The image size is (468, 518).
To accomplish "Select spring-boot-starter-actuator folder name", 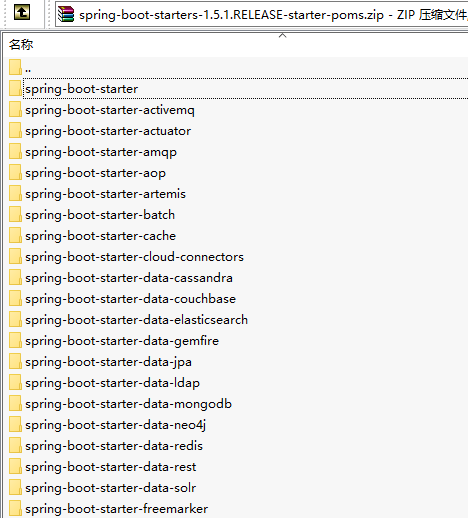I will [x=108, y=131].
